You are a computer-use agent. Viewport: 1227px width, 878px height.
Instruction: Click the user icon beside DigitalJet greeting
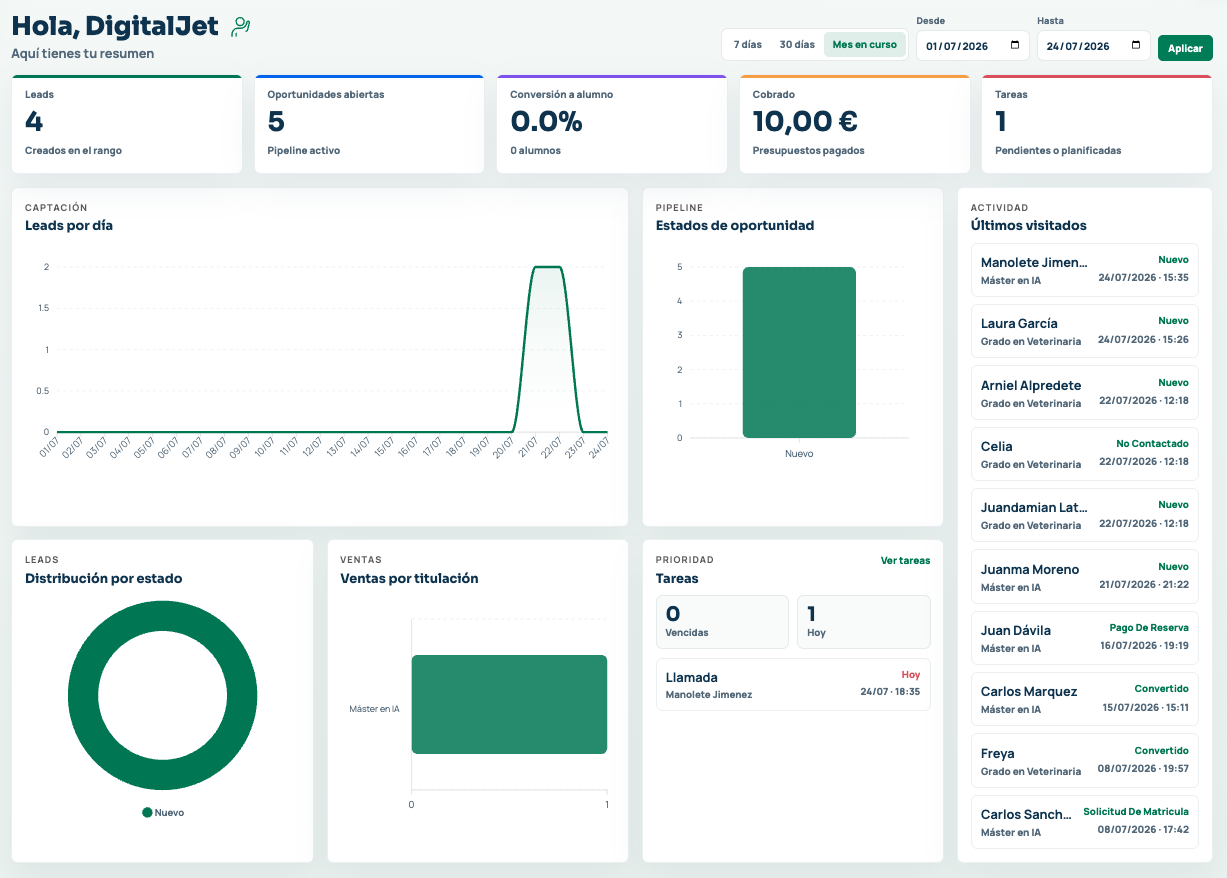240,27
